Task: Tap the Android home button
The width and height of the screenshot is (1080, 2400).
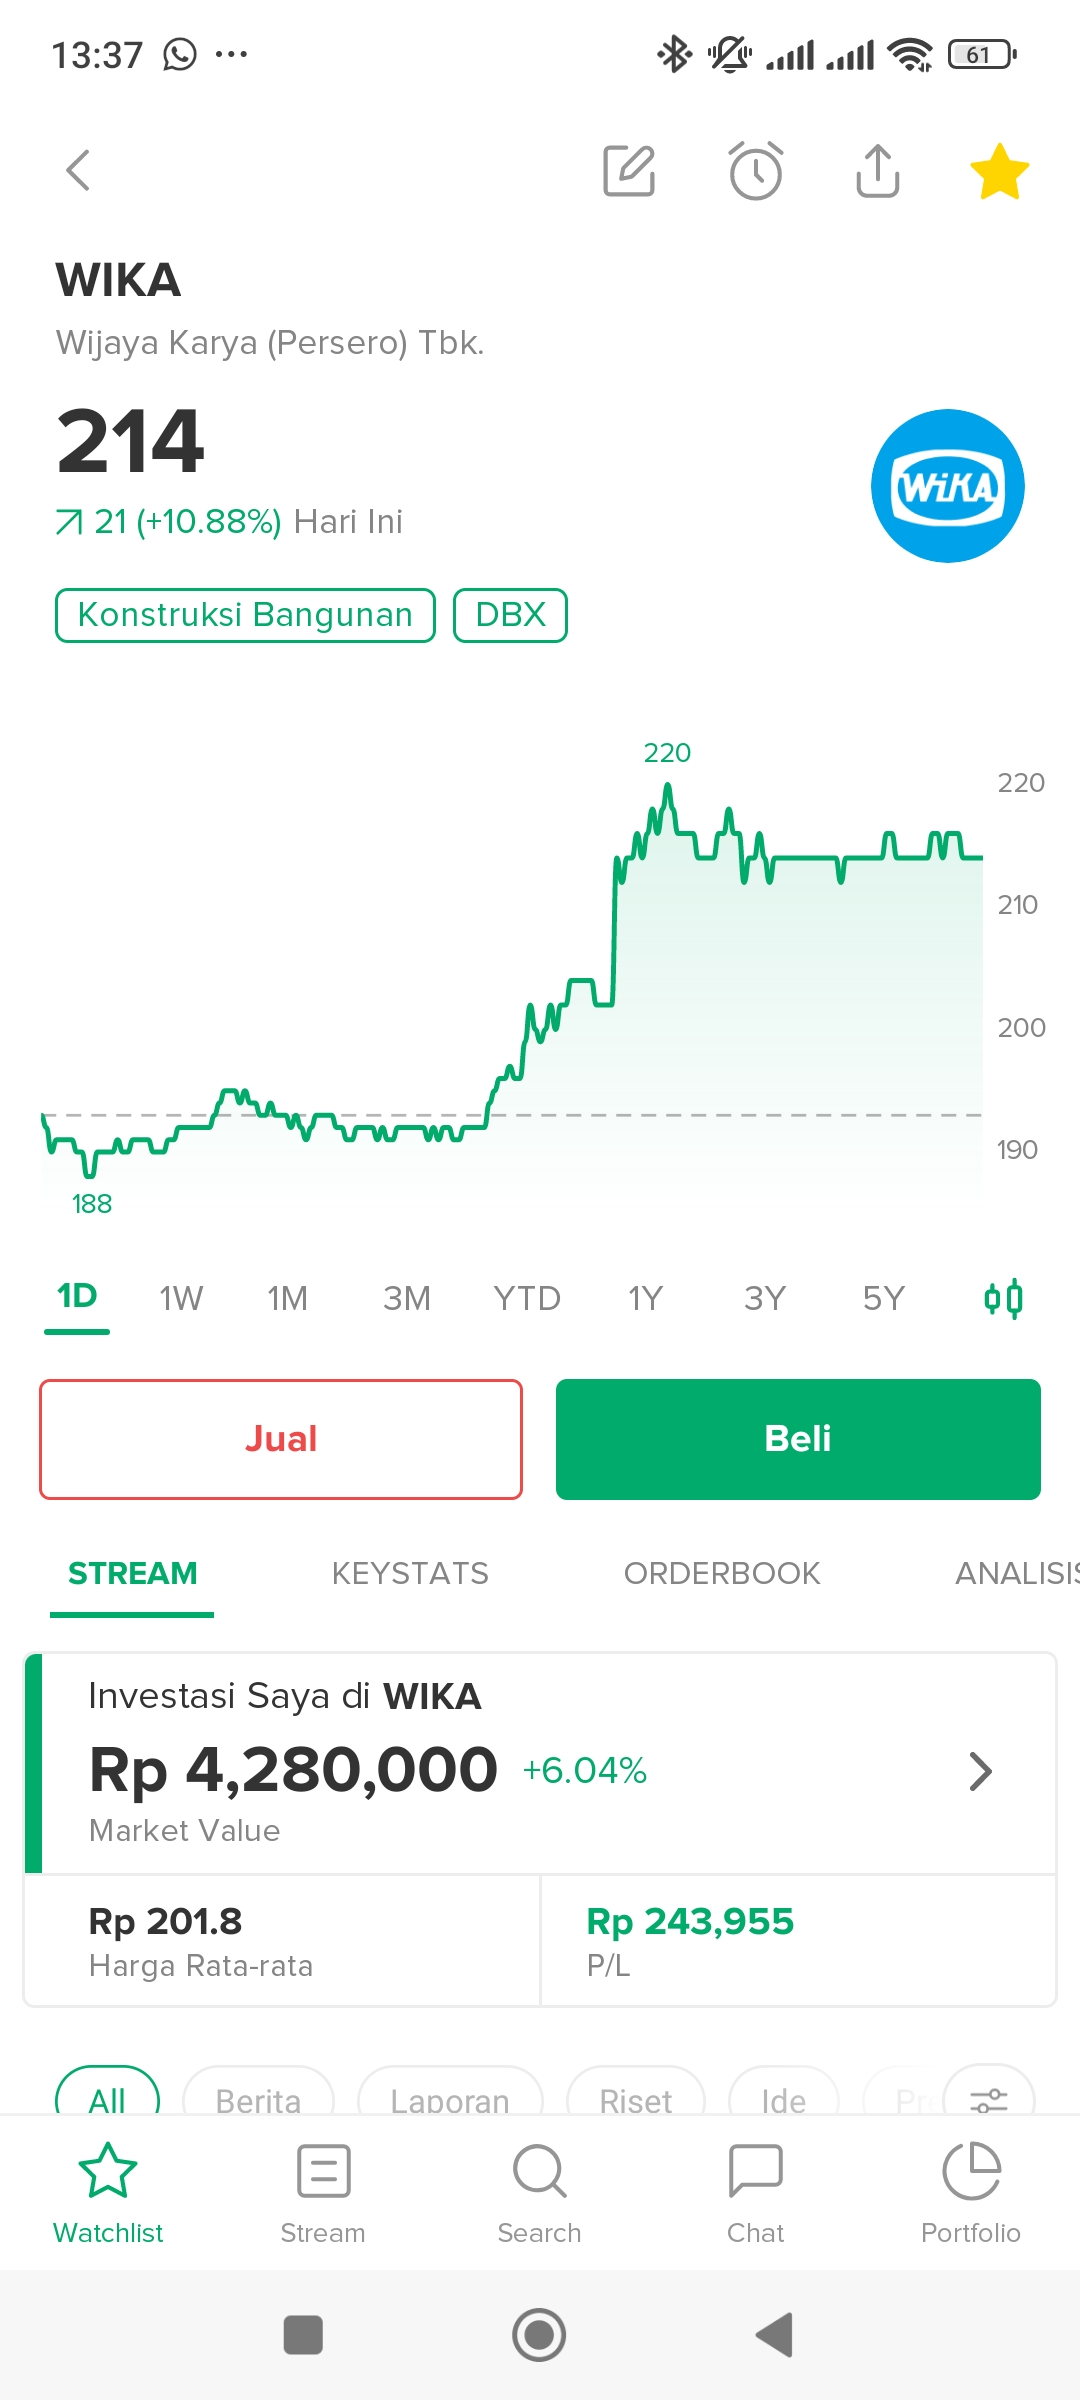Action: [539, 2335]
